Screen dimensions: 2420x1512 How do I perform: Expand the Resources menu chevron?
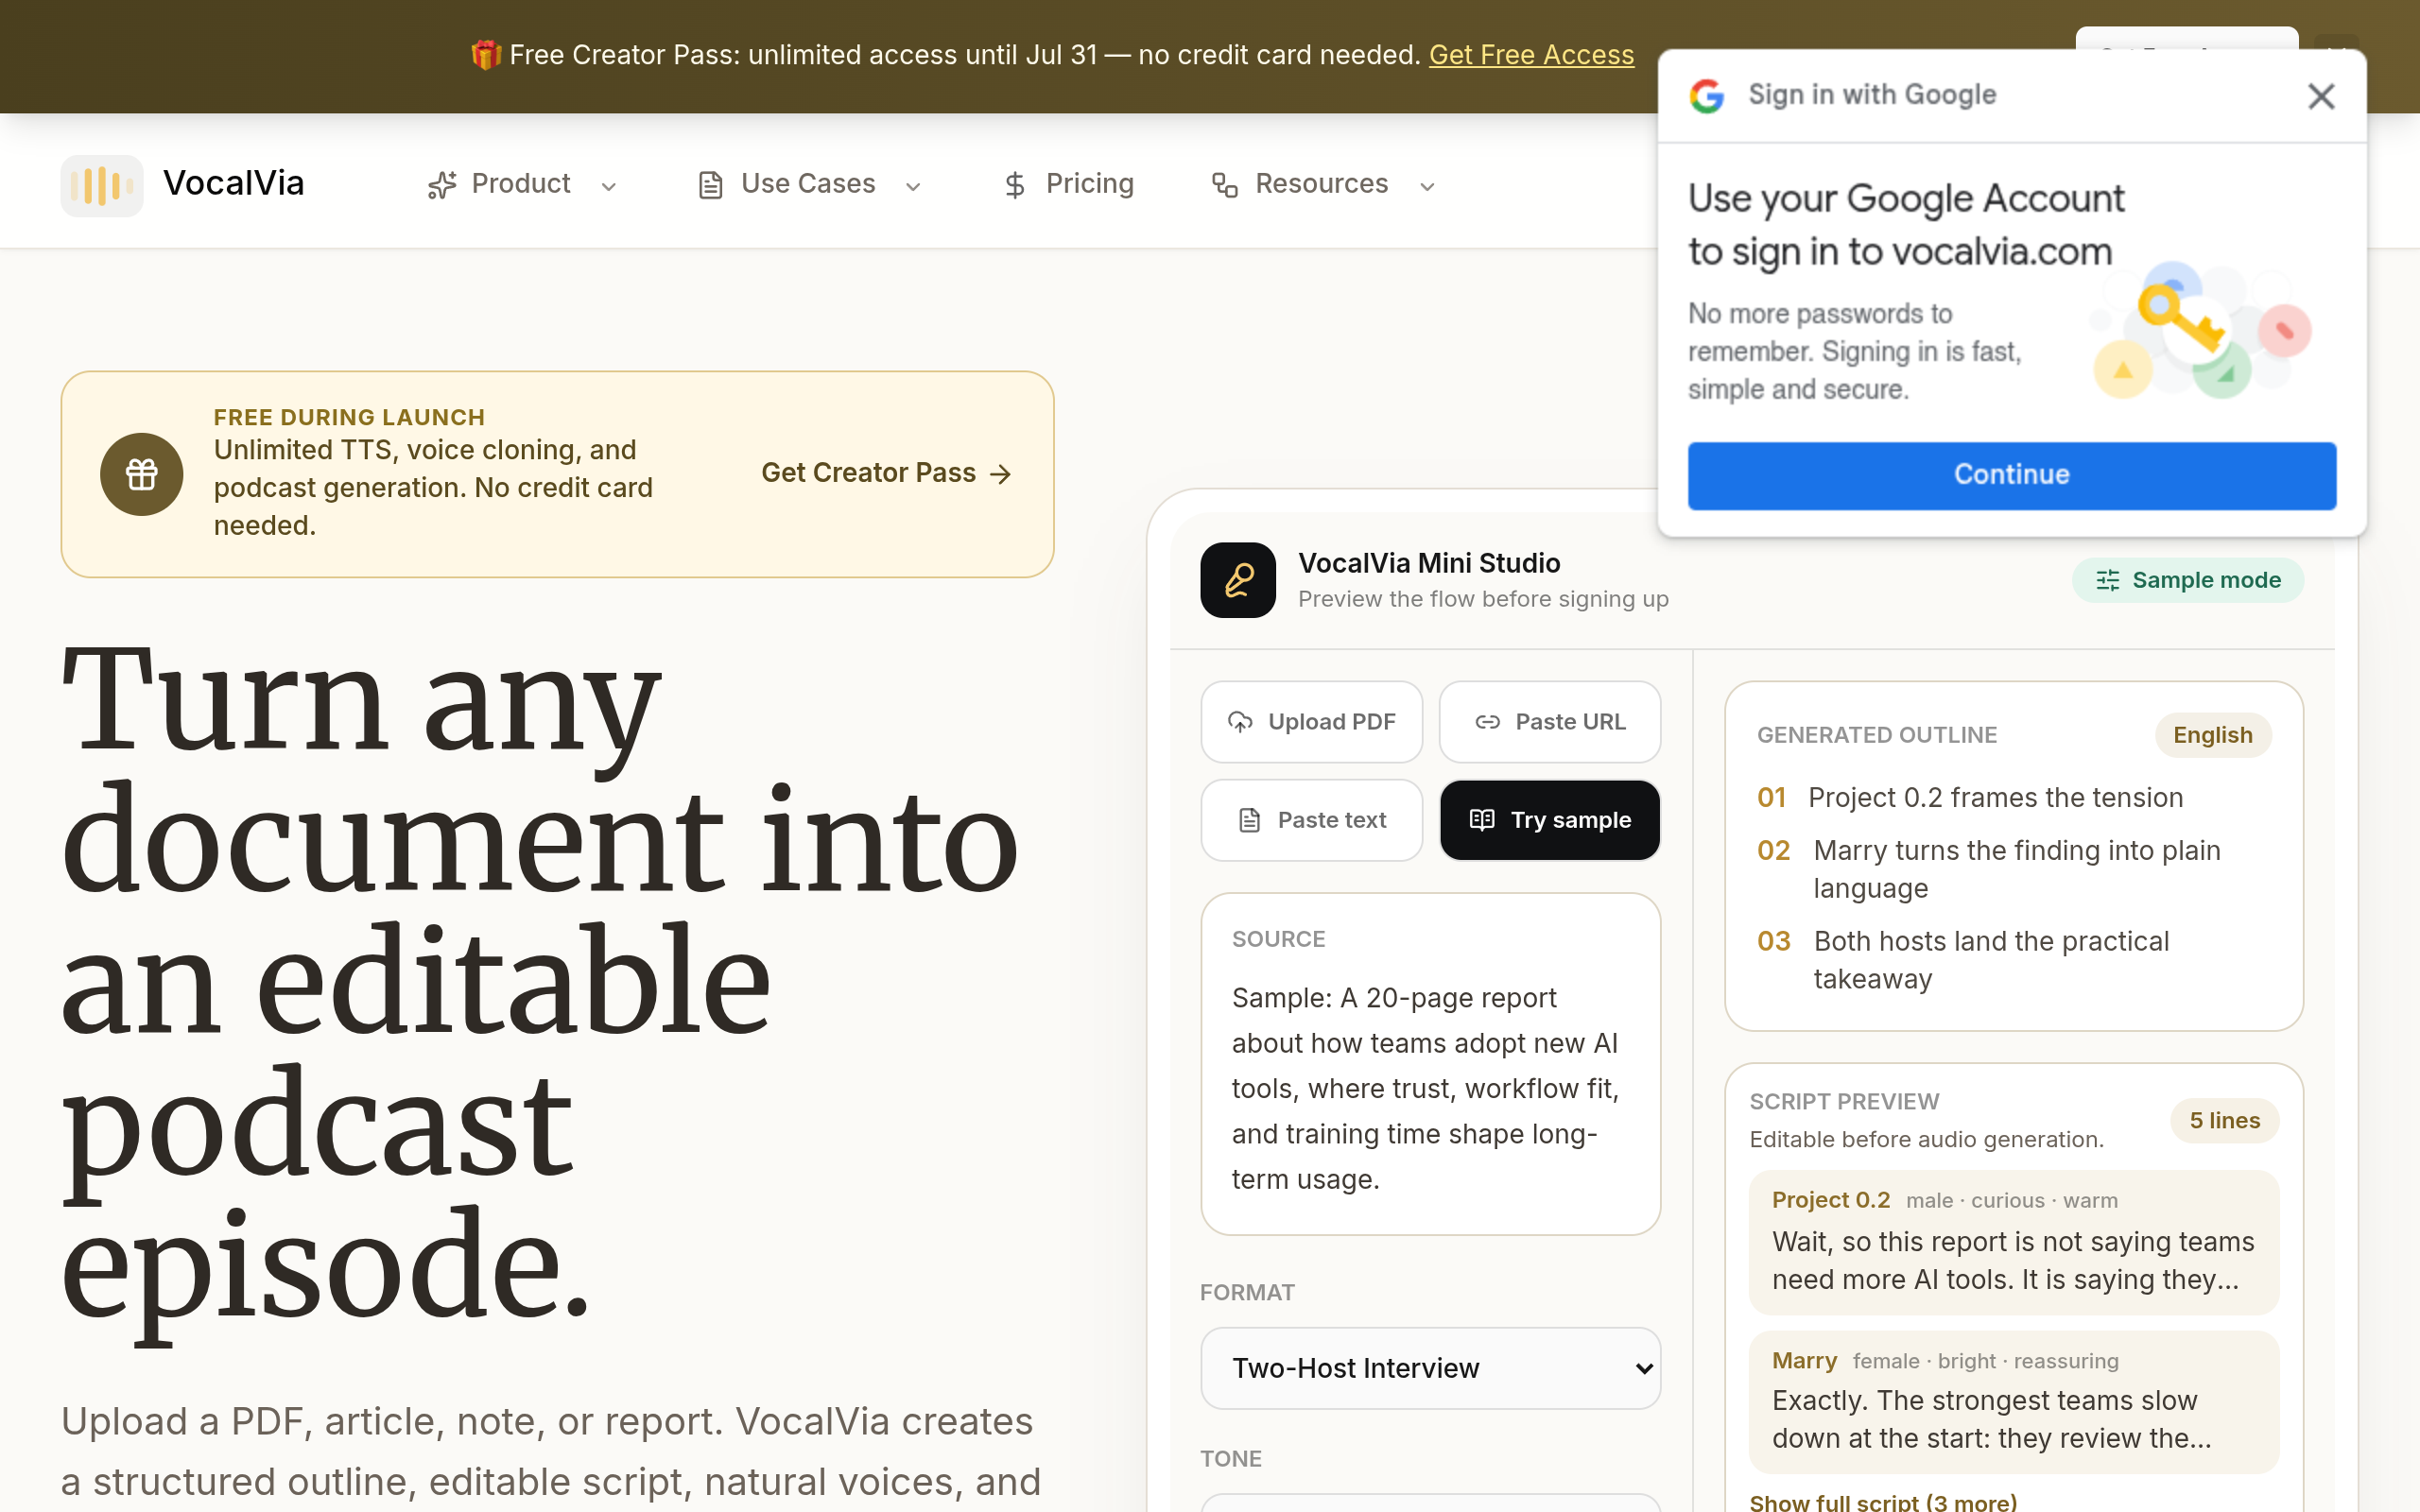point(1427,187)
